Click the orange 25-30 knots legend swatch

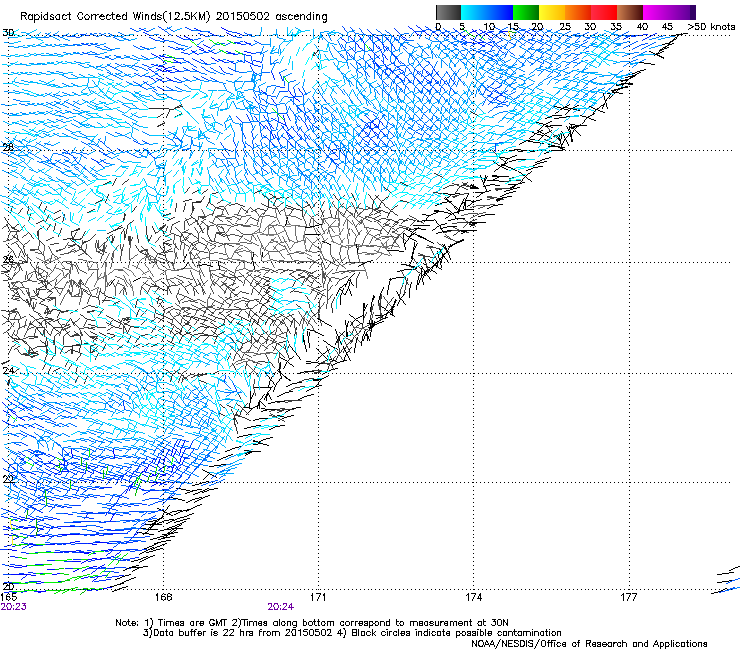(x=578, y=12)
